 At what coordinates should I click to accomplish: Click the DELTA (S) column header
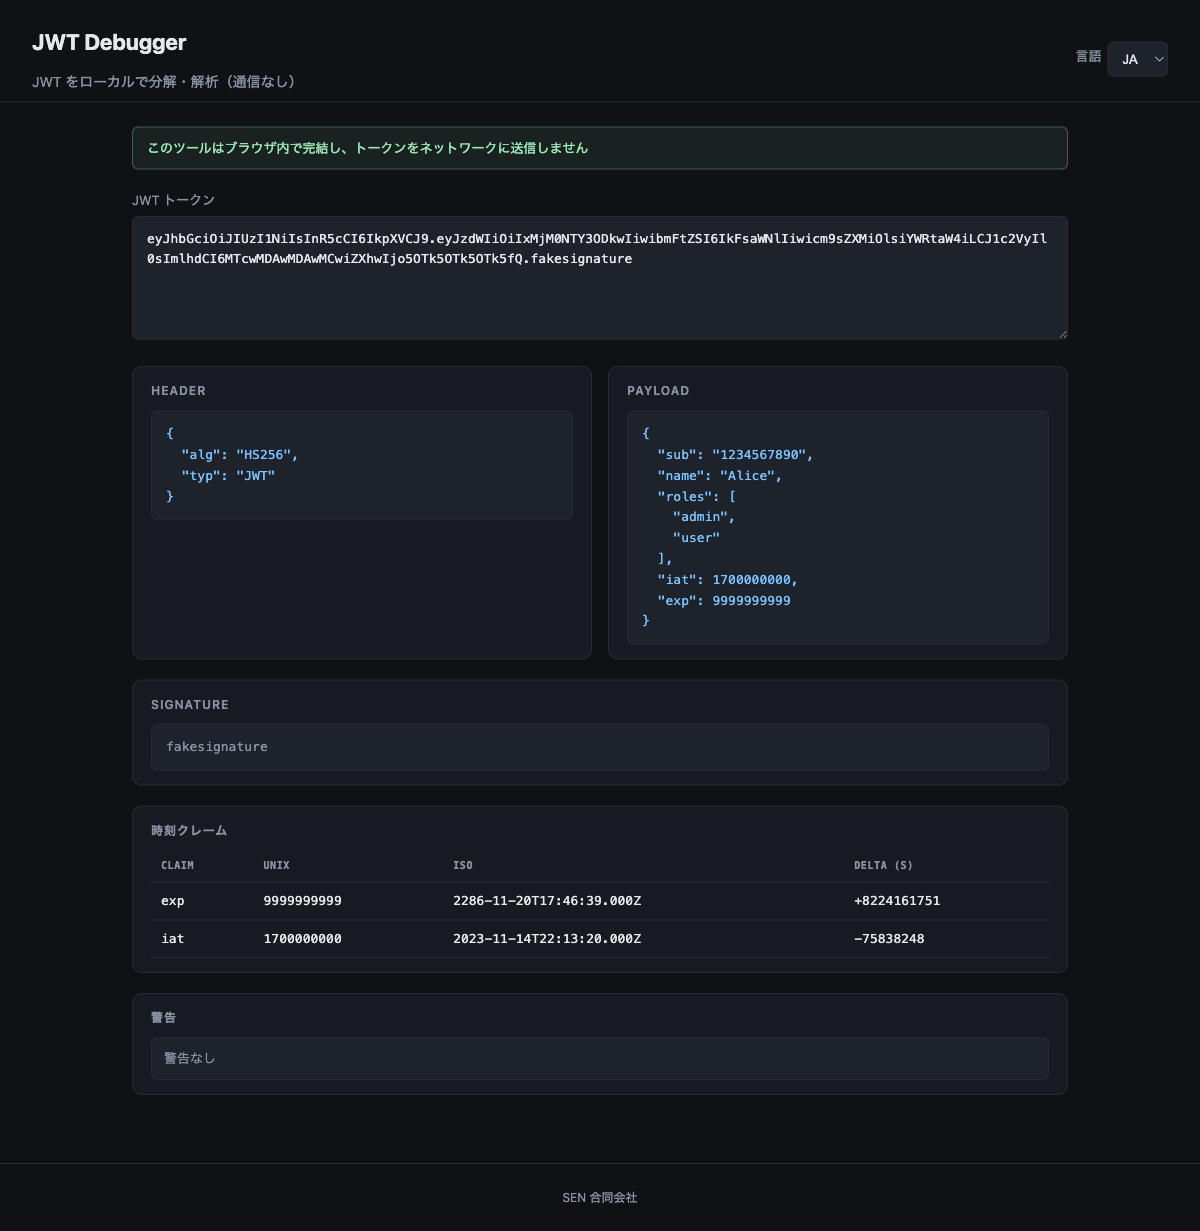(x=883, y=865)
